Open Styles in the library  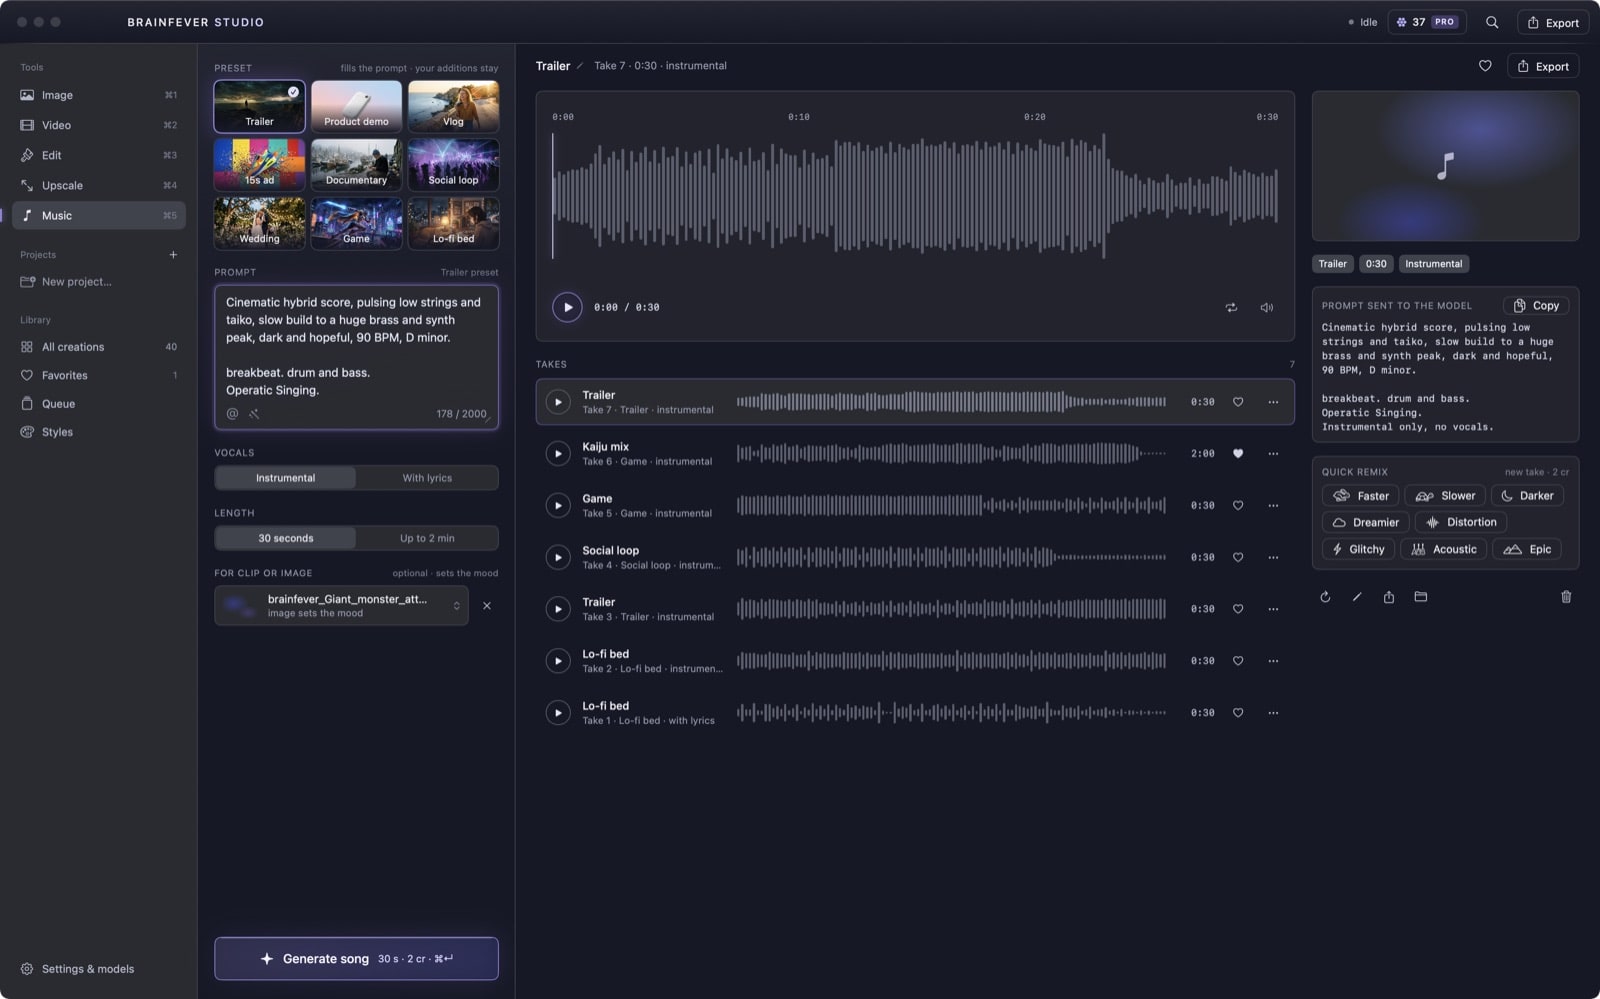99,432
